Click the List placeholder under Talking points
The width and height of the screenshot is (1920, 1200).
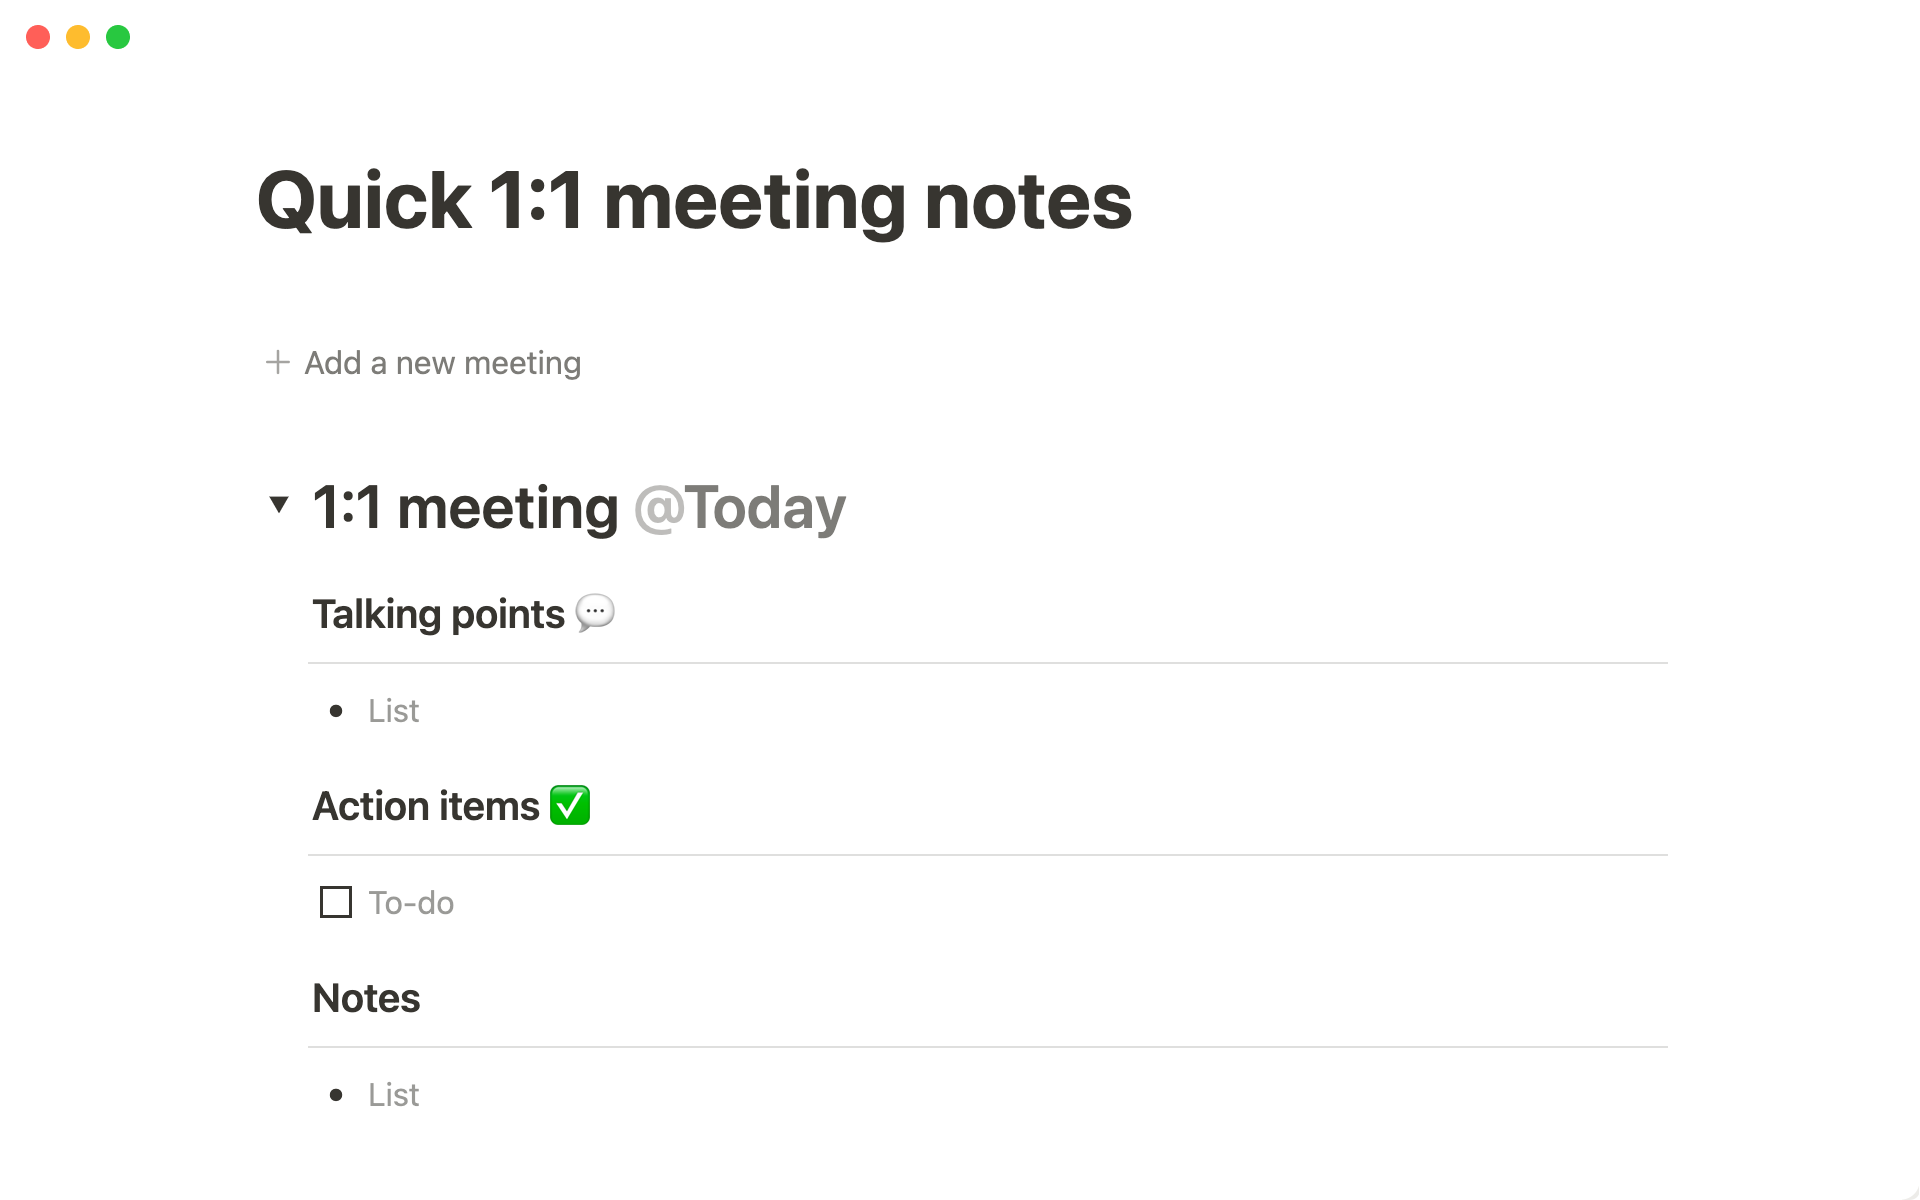(x=393, y=711)
